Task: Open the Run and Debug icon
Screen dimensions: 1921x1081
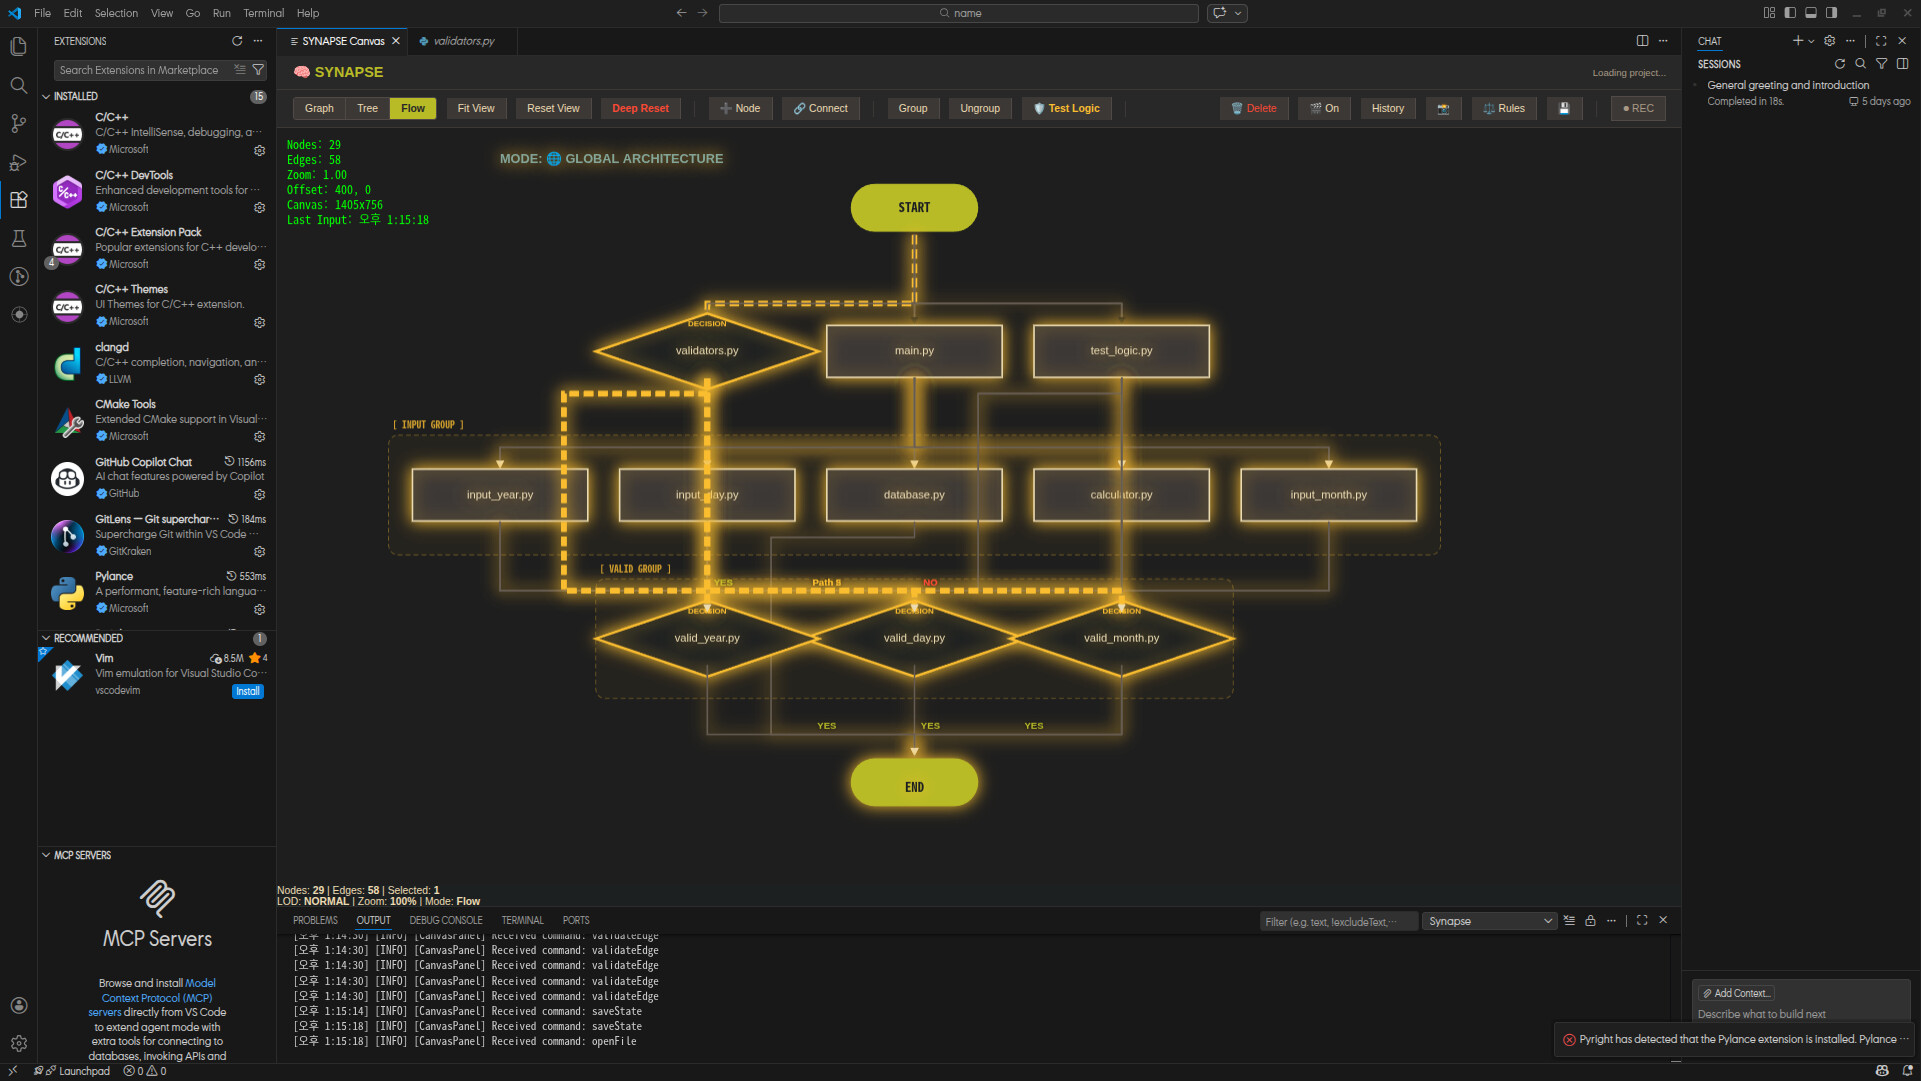Action: (18, 162)
